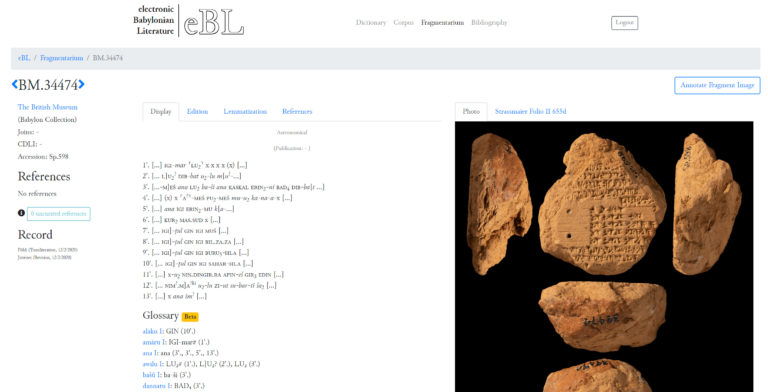Image resolution: width=768 pixels, height=392 pixels.
Task: Switch to the References tab
Action: point(297,112)
